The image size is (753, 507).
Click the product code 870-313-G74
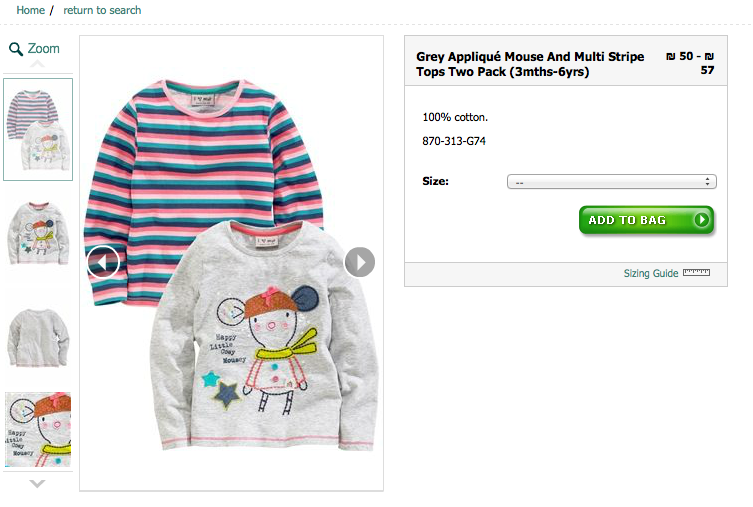click(x=454, y=142)
